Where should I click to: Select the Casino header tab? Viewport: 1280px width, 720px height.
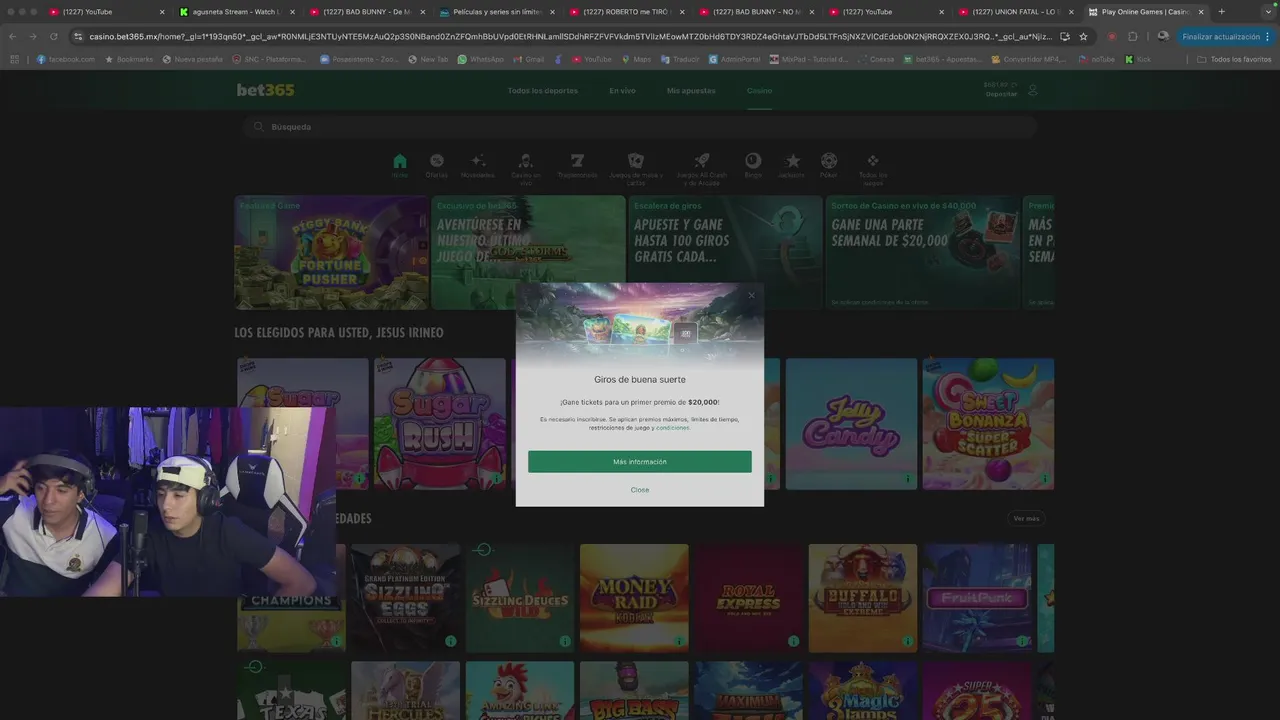(759, 91)
